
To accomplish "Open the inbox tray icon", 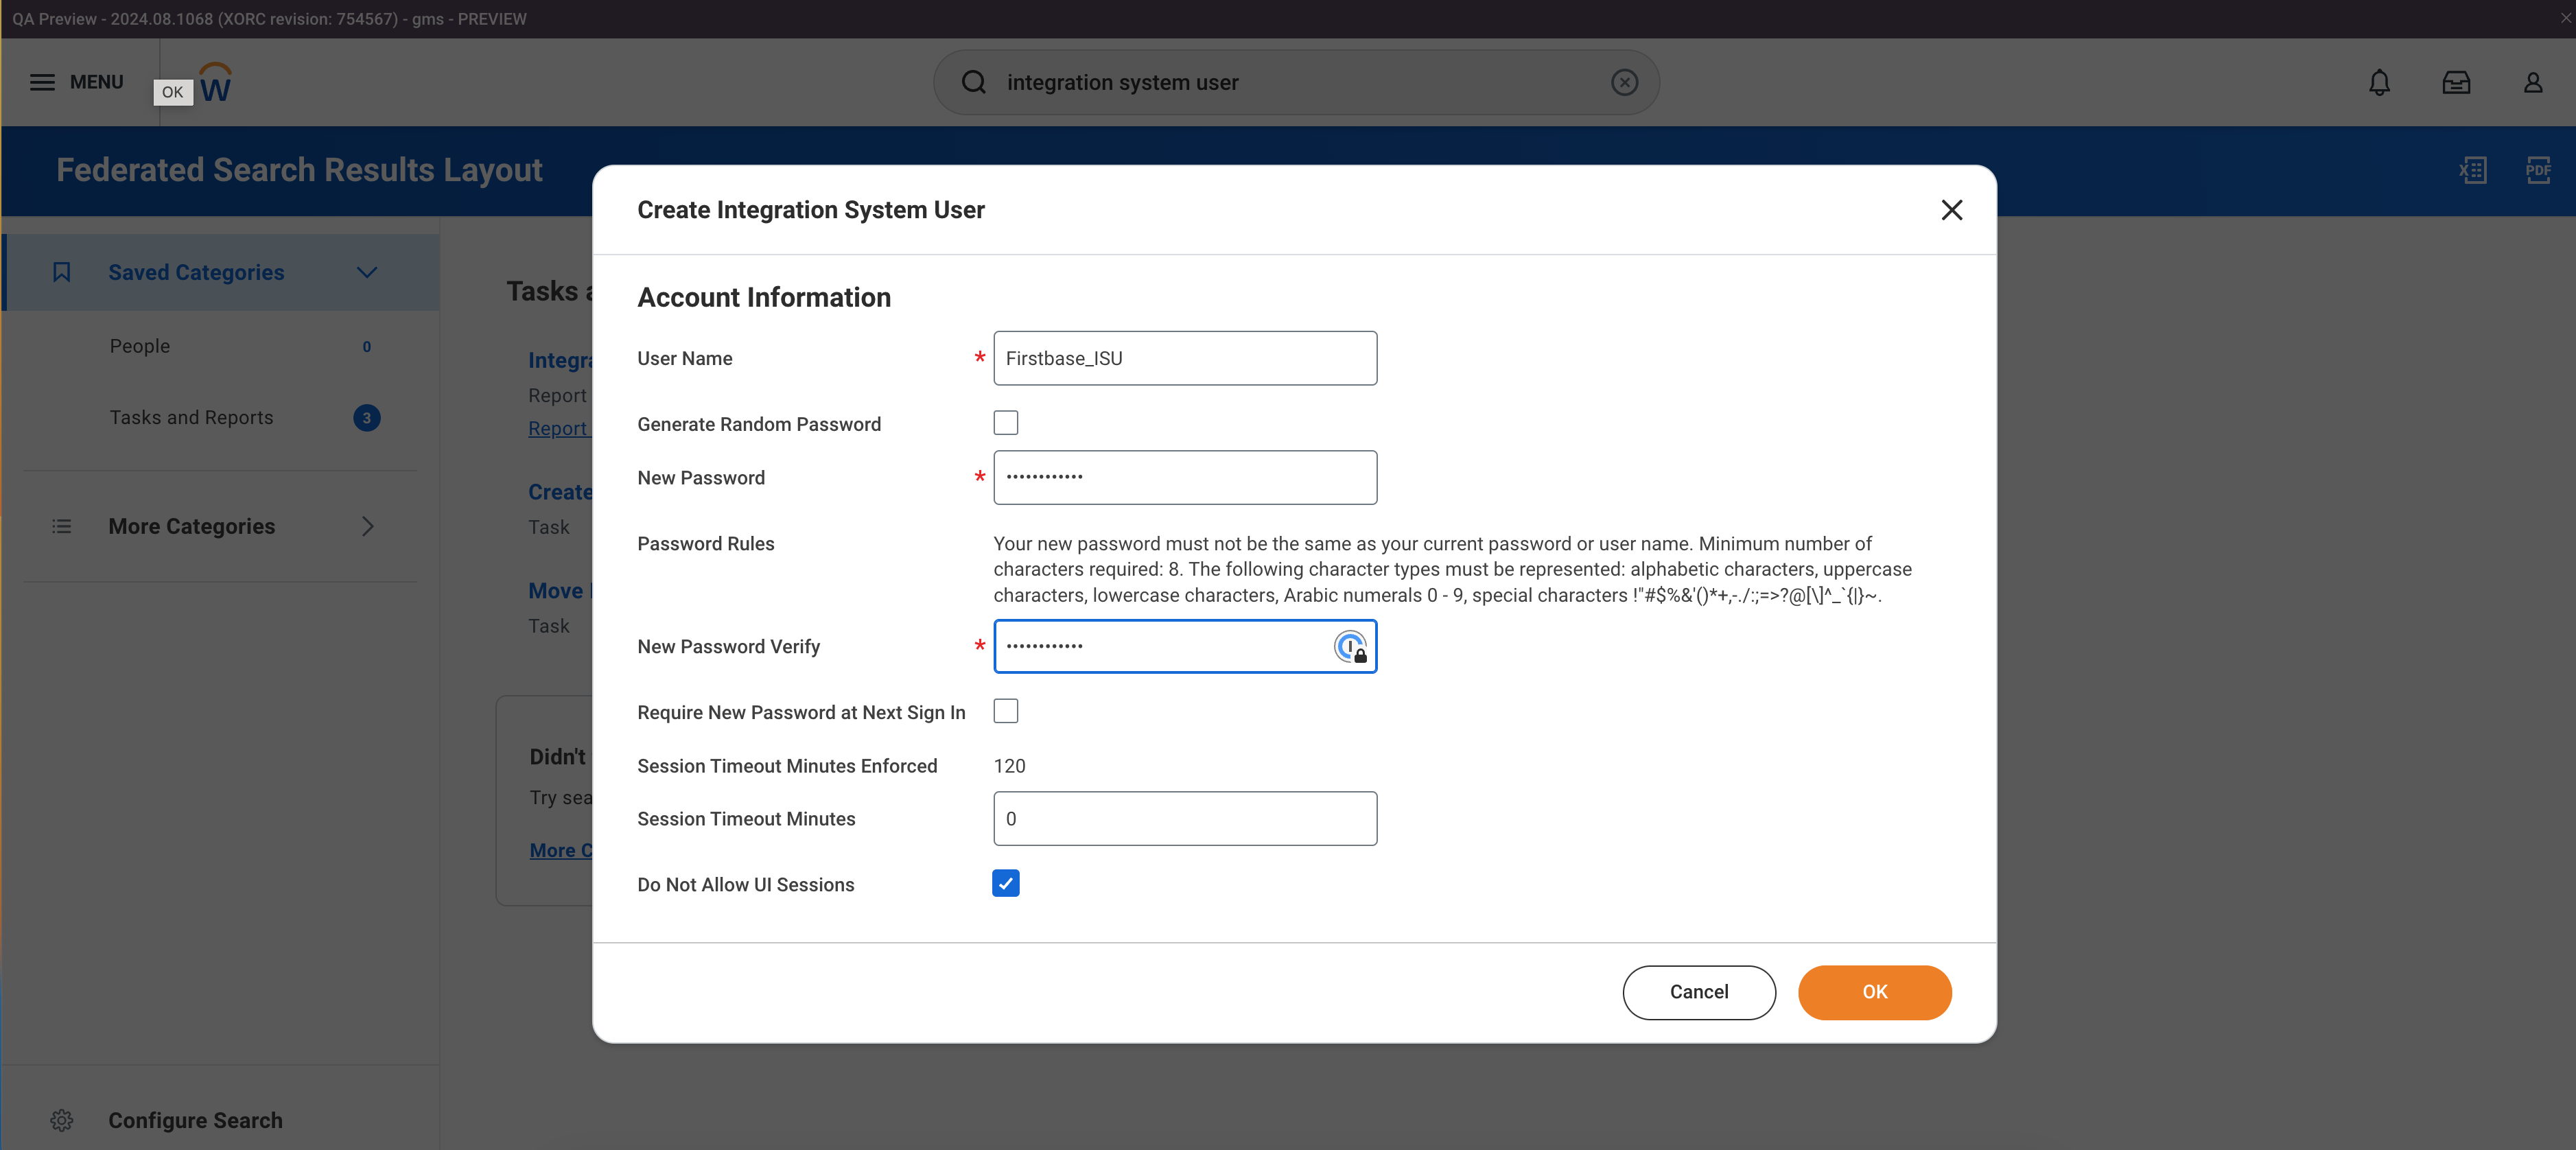I will [2456, 82].
